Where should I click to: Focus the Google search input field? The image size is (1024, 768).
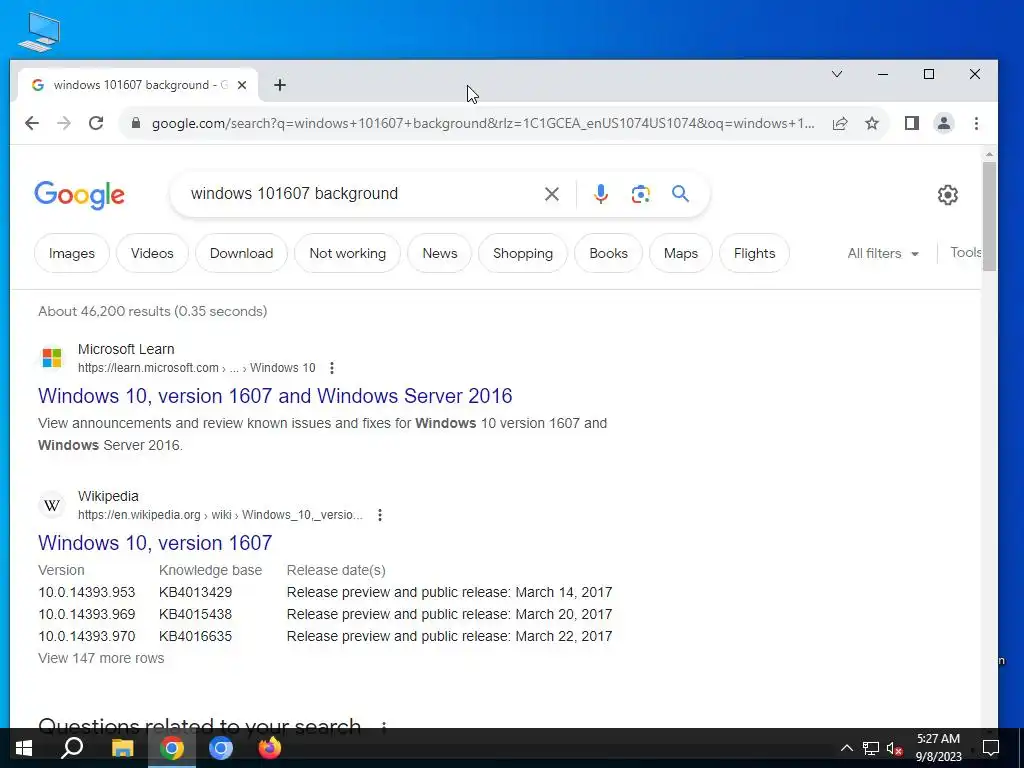pos(359,194)
